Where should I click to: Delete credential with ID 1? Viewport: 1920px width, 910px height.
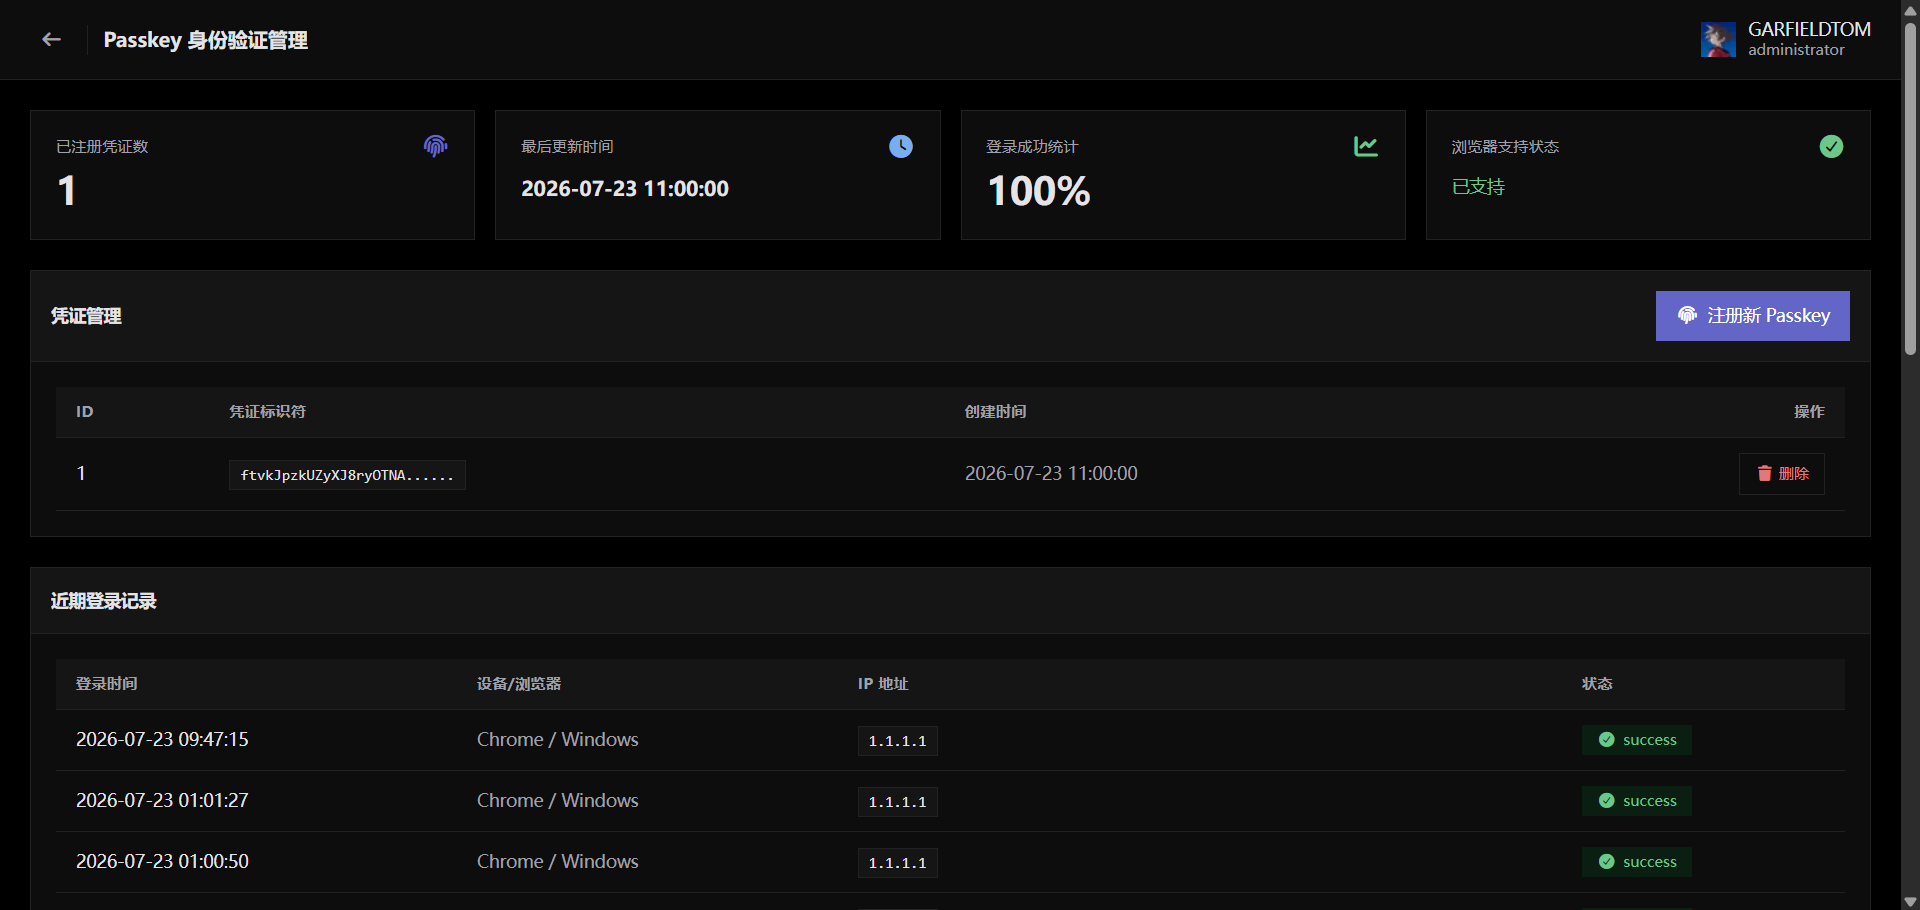point(1782,474)
